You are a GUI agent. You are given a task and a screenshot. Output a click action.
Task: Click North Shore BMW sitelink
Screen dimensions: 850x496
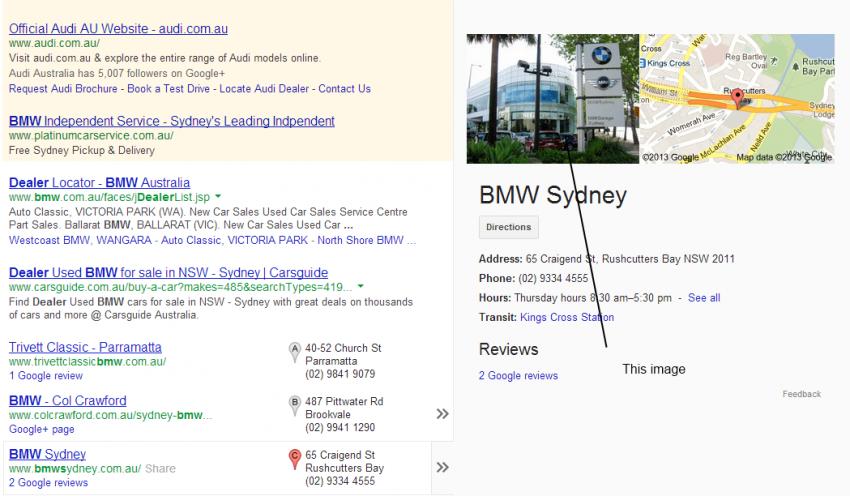tap(360, 240)
